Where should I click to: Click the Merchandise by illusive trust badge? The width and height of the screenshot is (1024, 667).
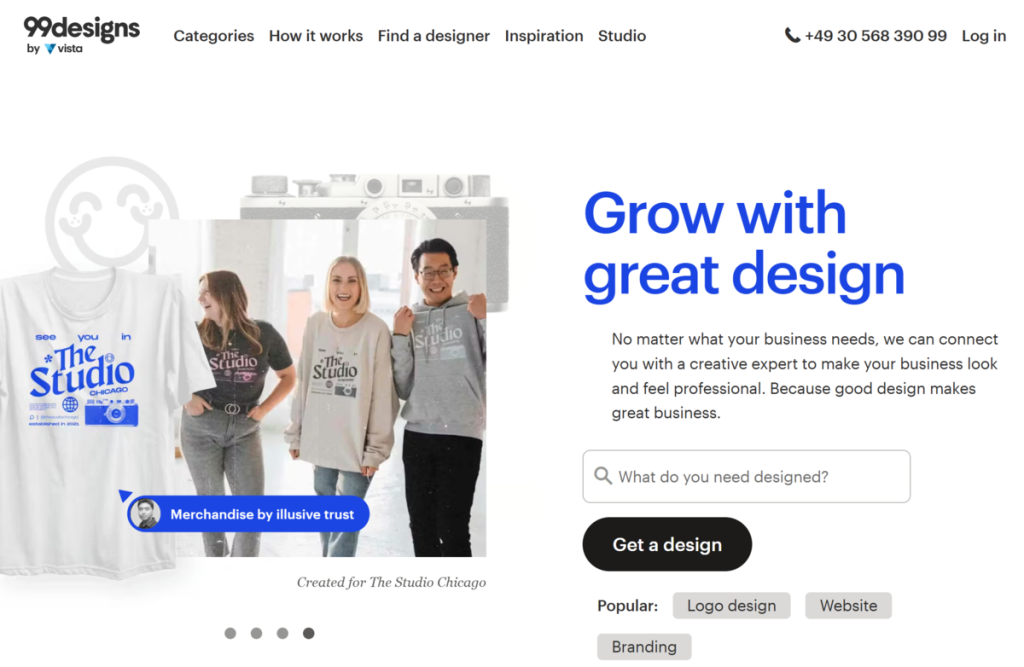coord(262,514)
